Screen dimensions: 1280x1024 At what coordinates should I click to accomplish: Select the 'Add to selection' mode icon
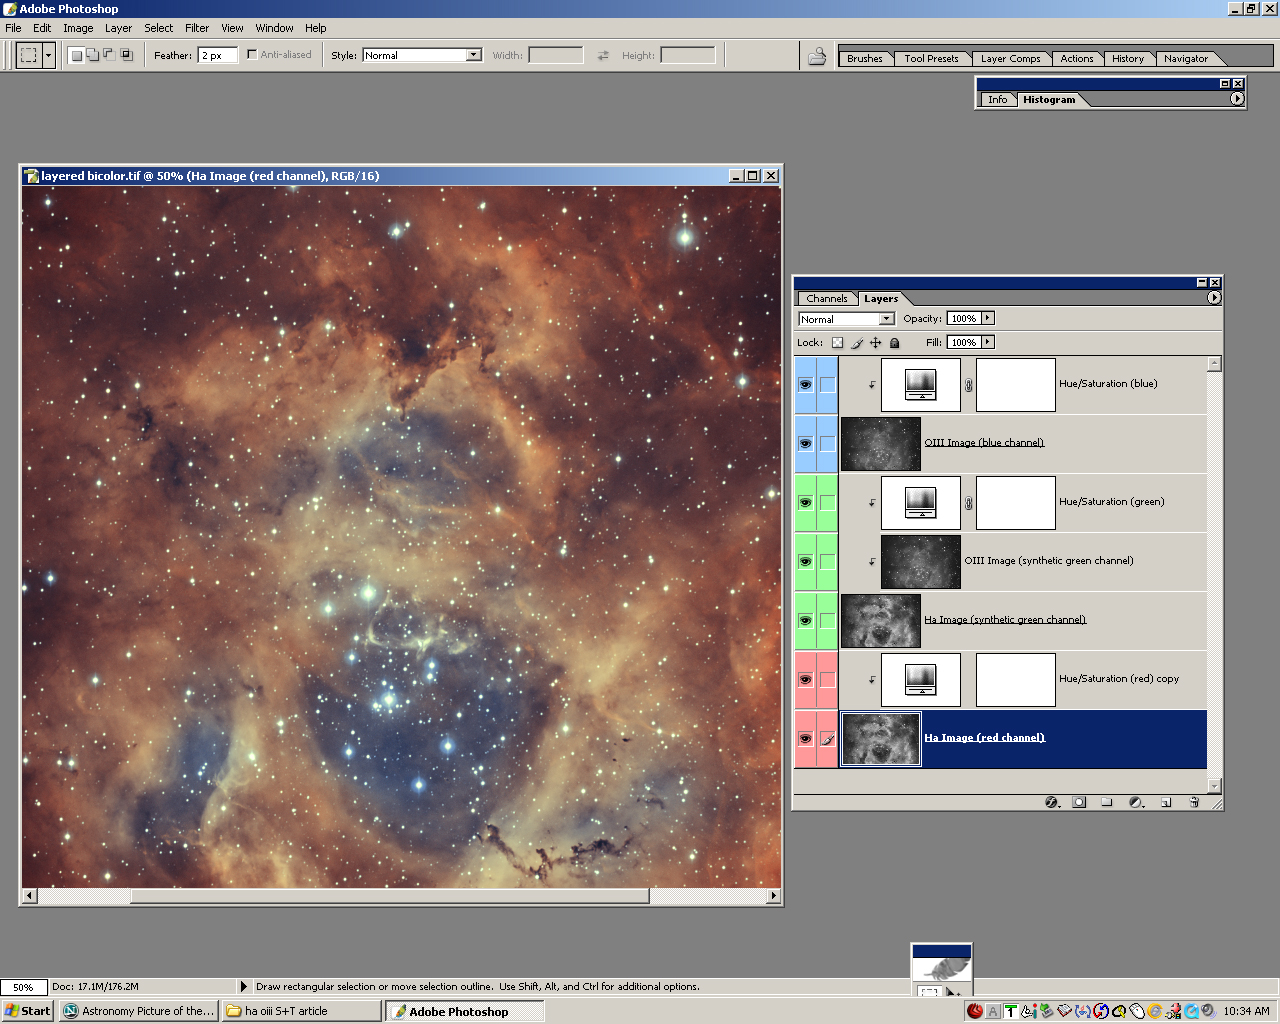tap(92, 55)
